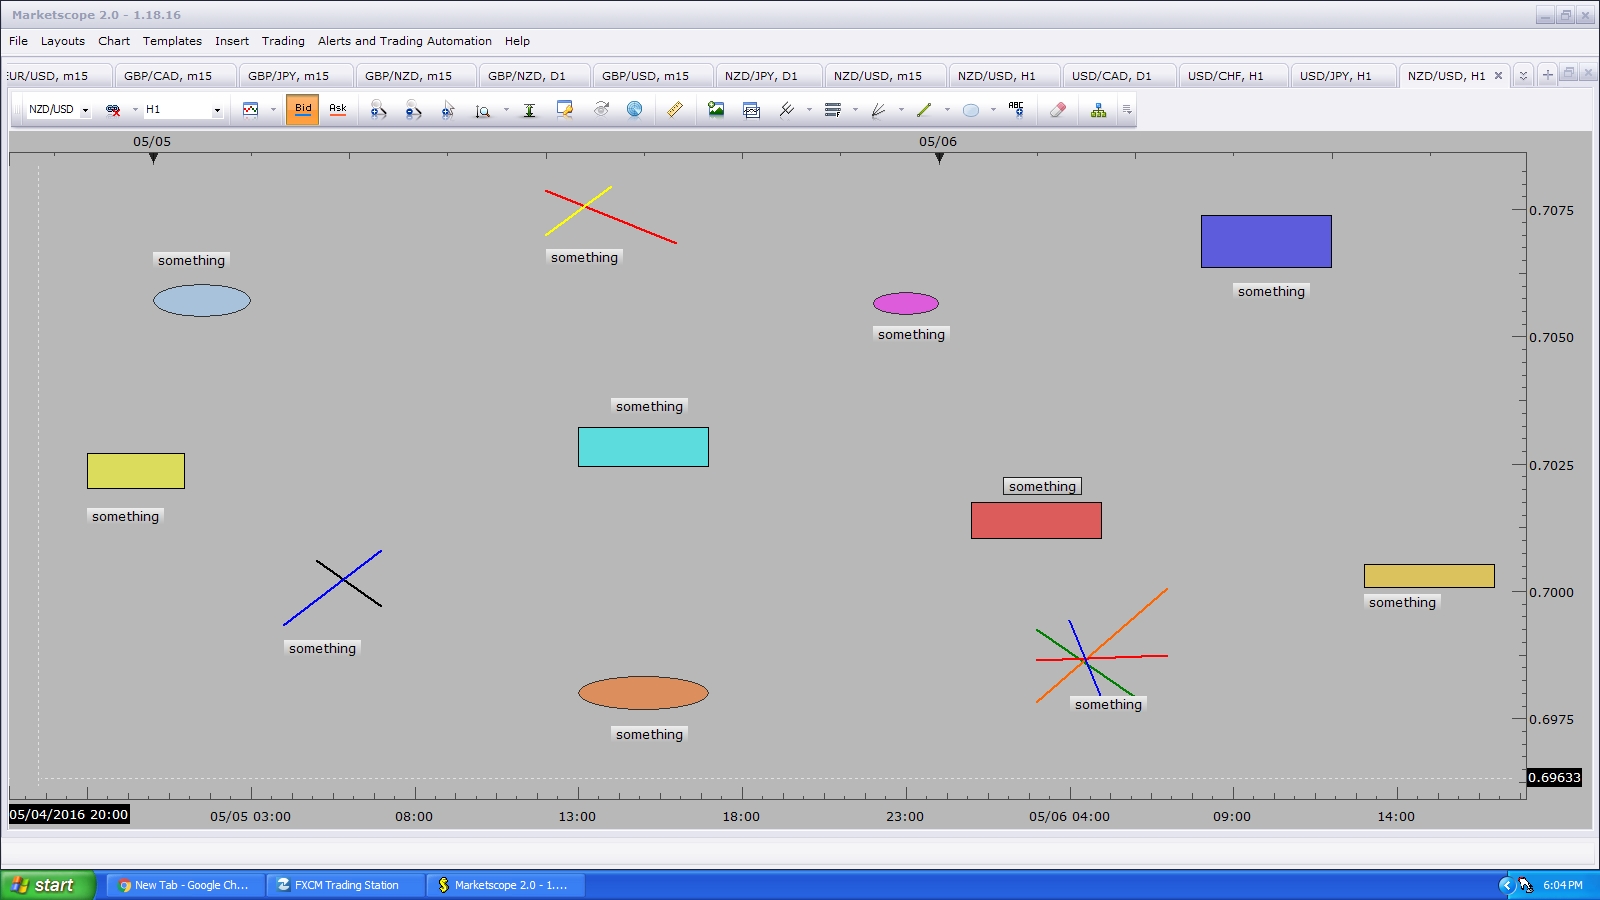1600x900 pixels.
Task: Expand the chart type dropdown arrow
Action: 273,110
